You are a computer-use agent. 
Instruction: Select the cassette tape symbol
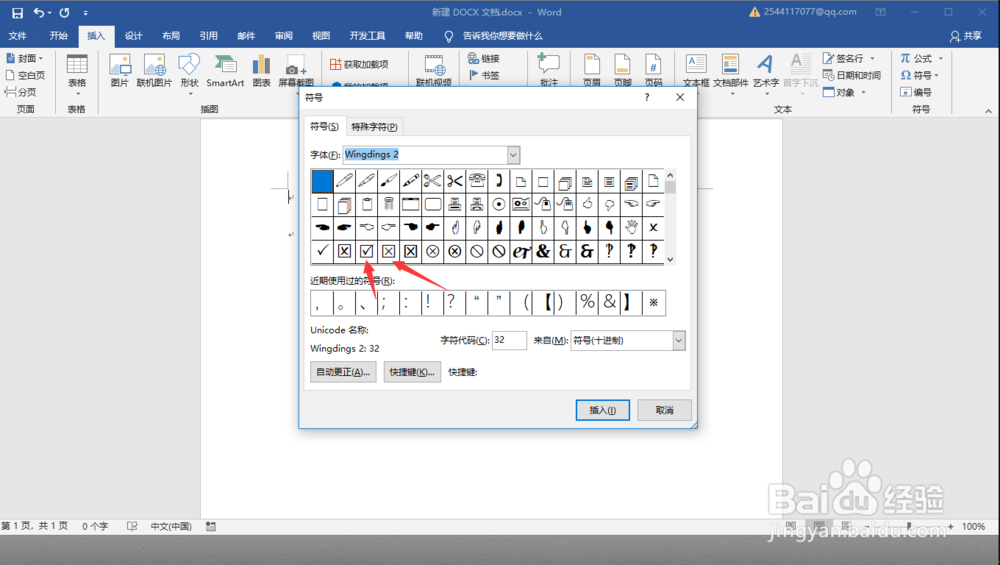coord(520,205)
